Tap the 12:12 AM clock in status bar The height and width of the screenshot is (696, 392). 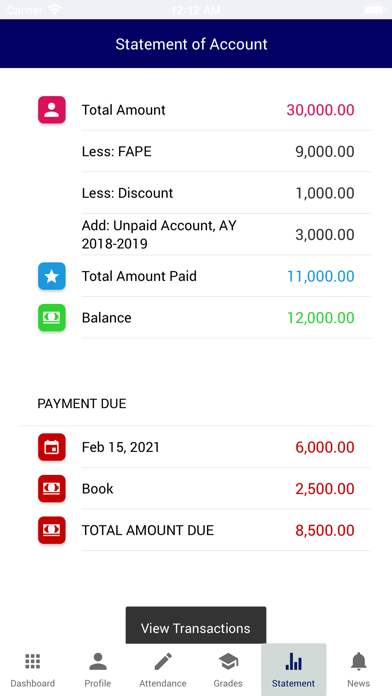click(x=196, y=10)
